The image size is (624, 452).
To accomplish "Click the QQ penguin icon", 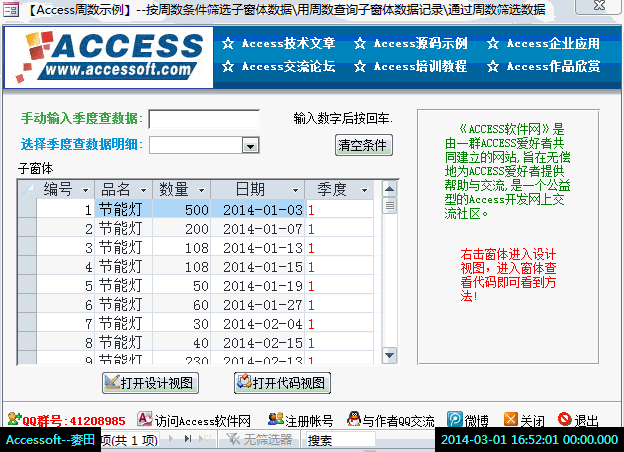I will [x=353, y=419].
